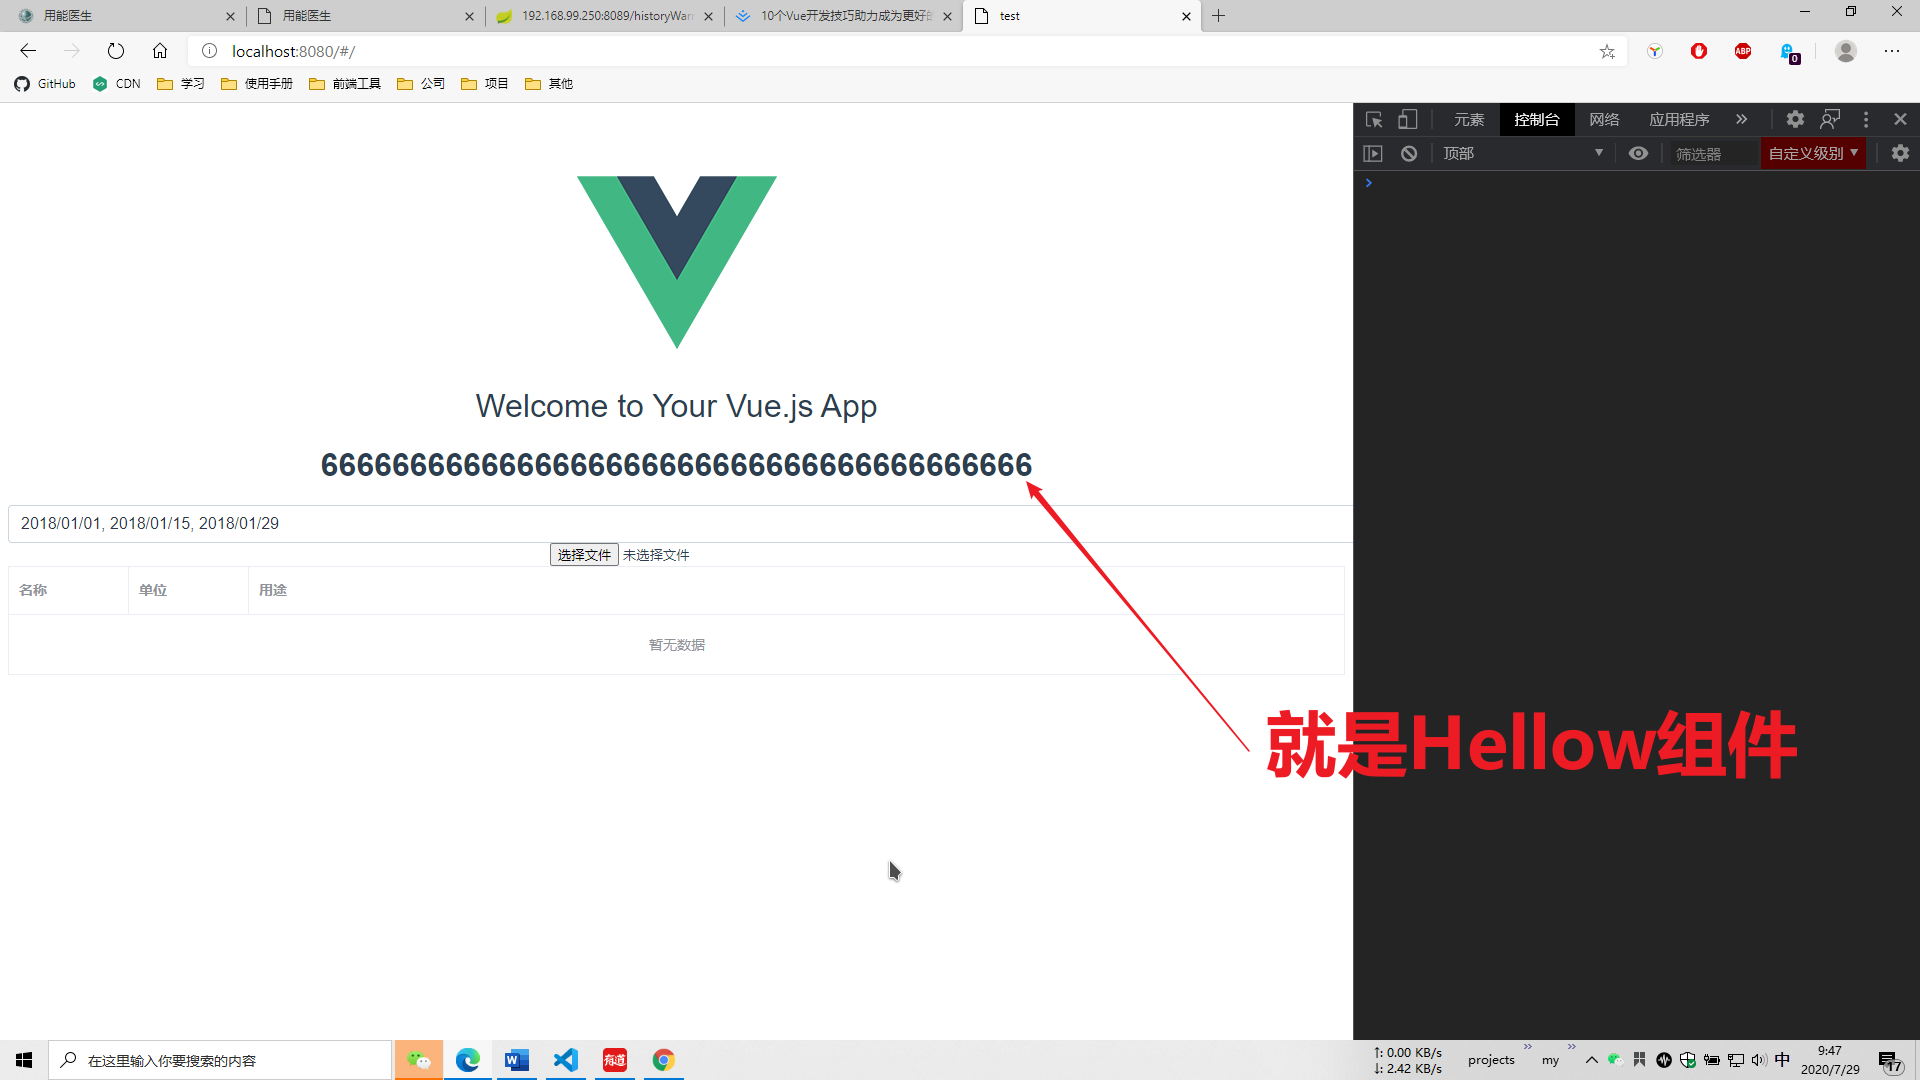
Task: Toggle DevTools console prompt expander
Action: [1367, 183]
